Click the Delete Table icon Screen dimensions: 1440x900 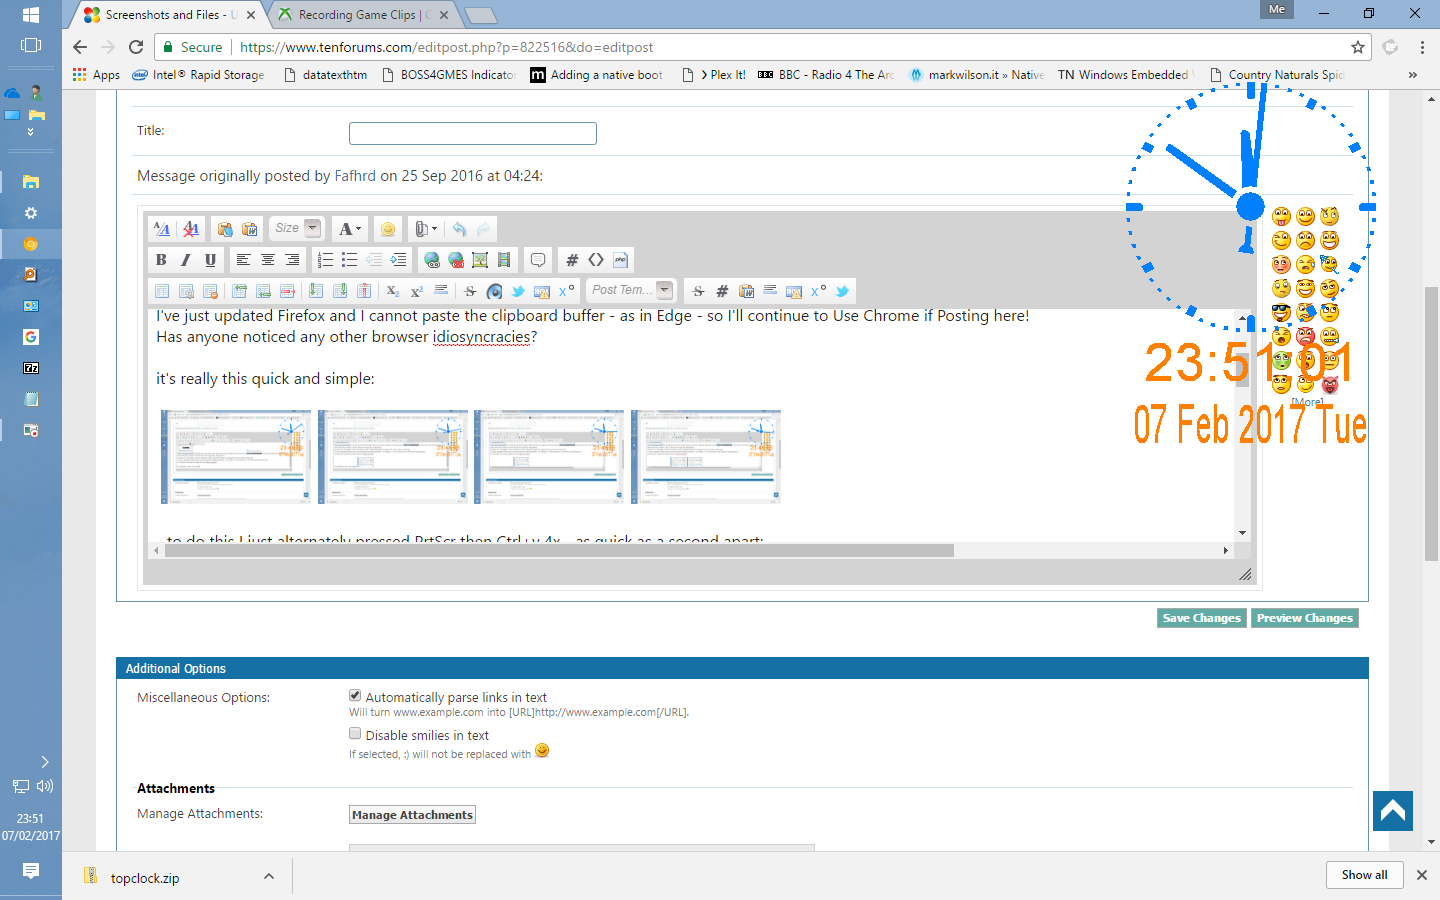tap(210, 291)
